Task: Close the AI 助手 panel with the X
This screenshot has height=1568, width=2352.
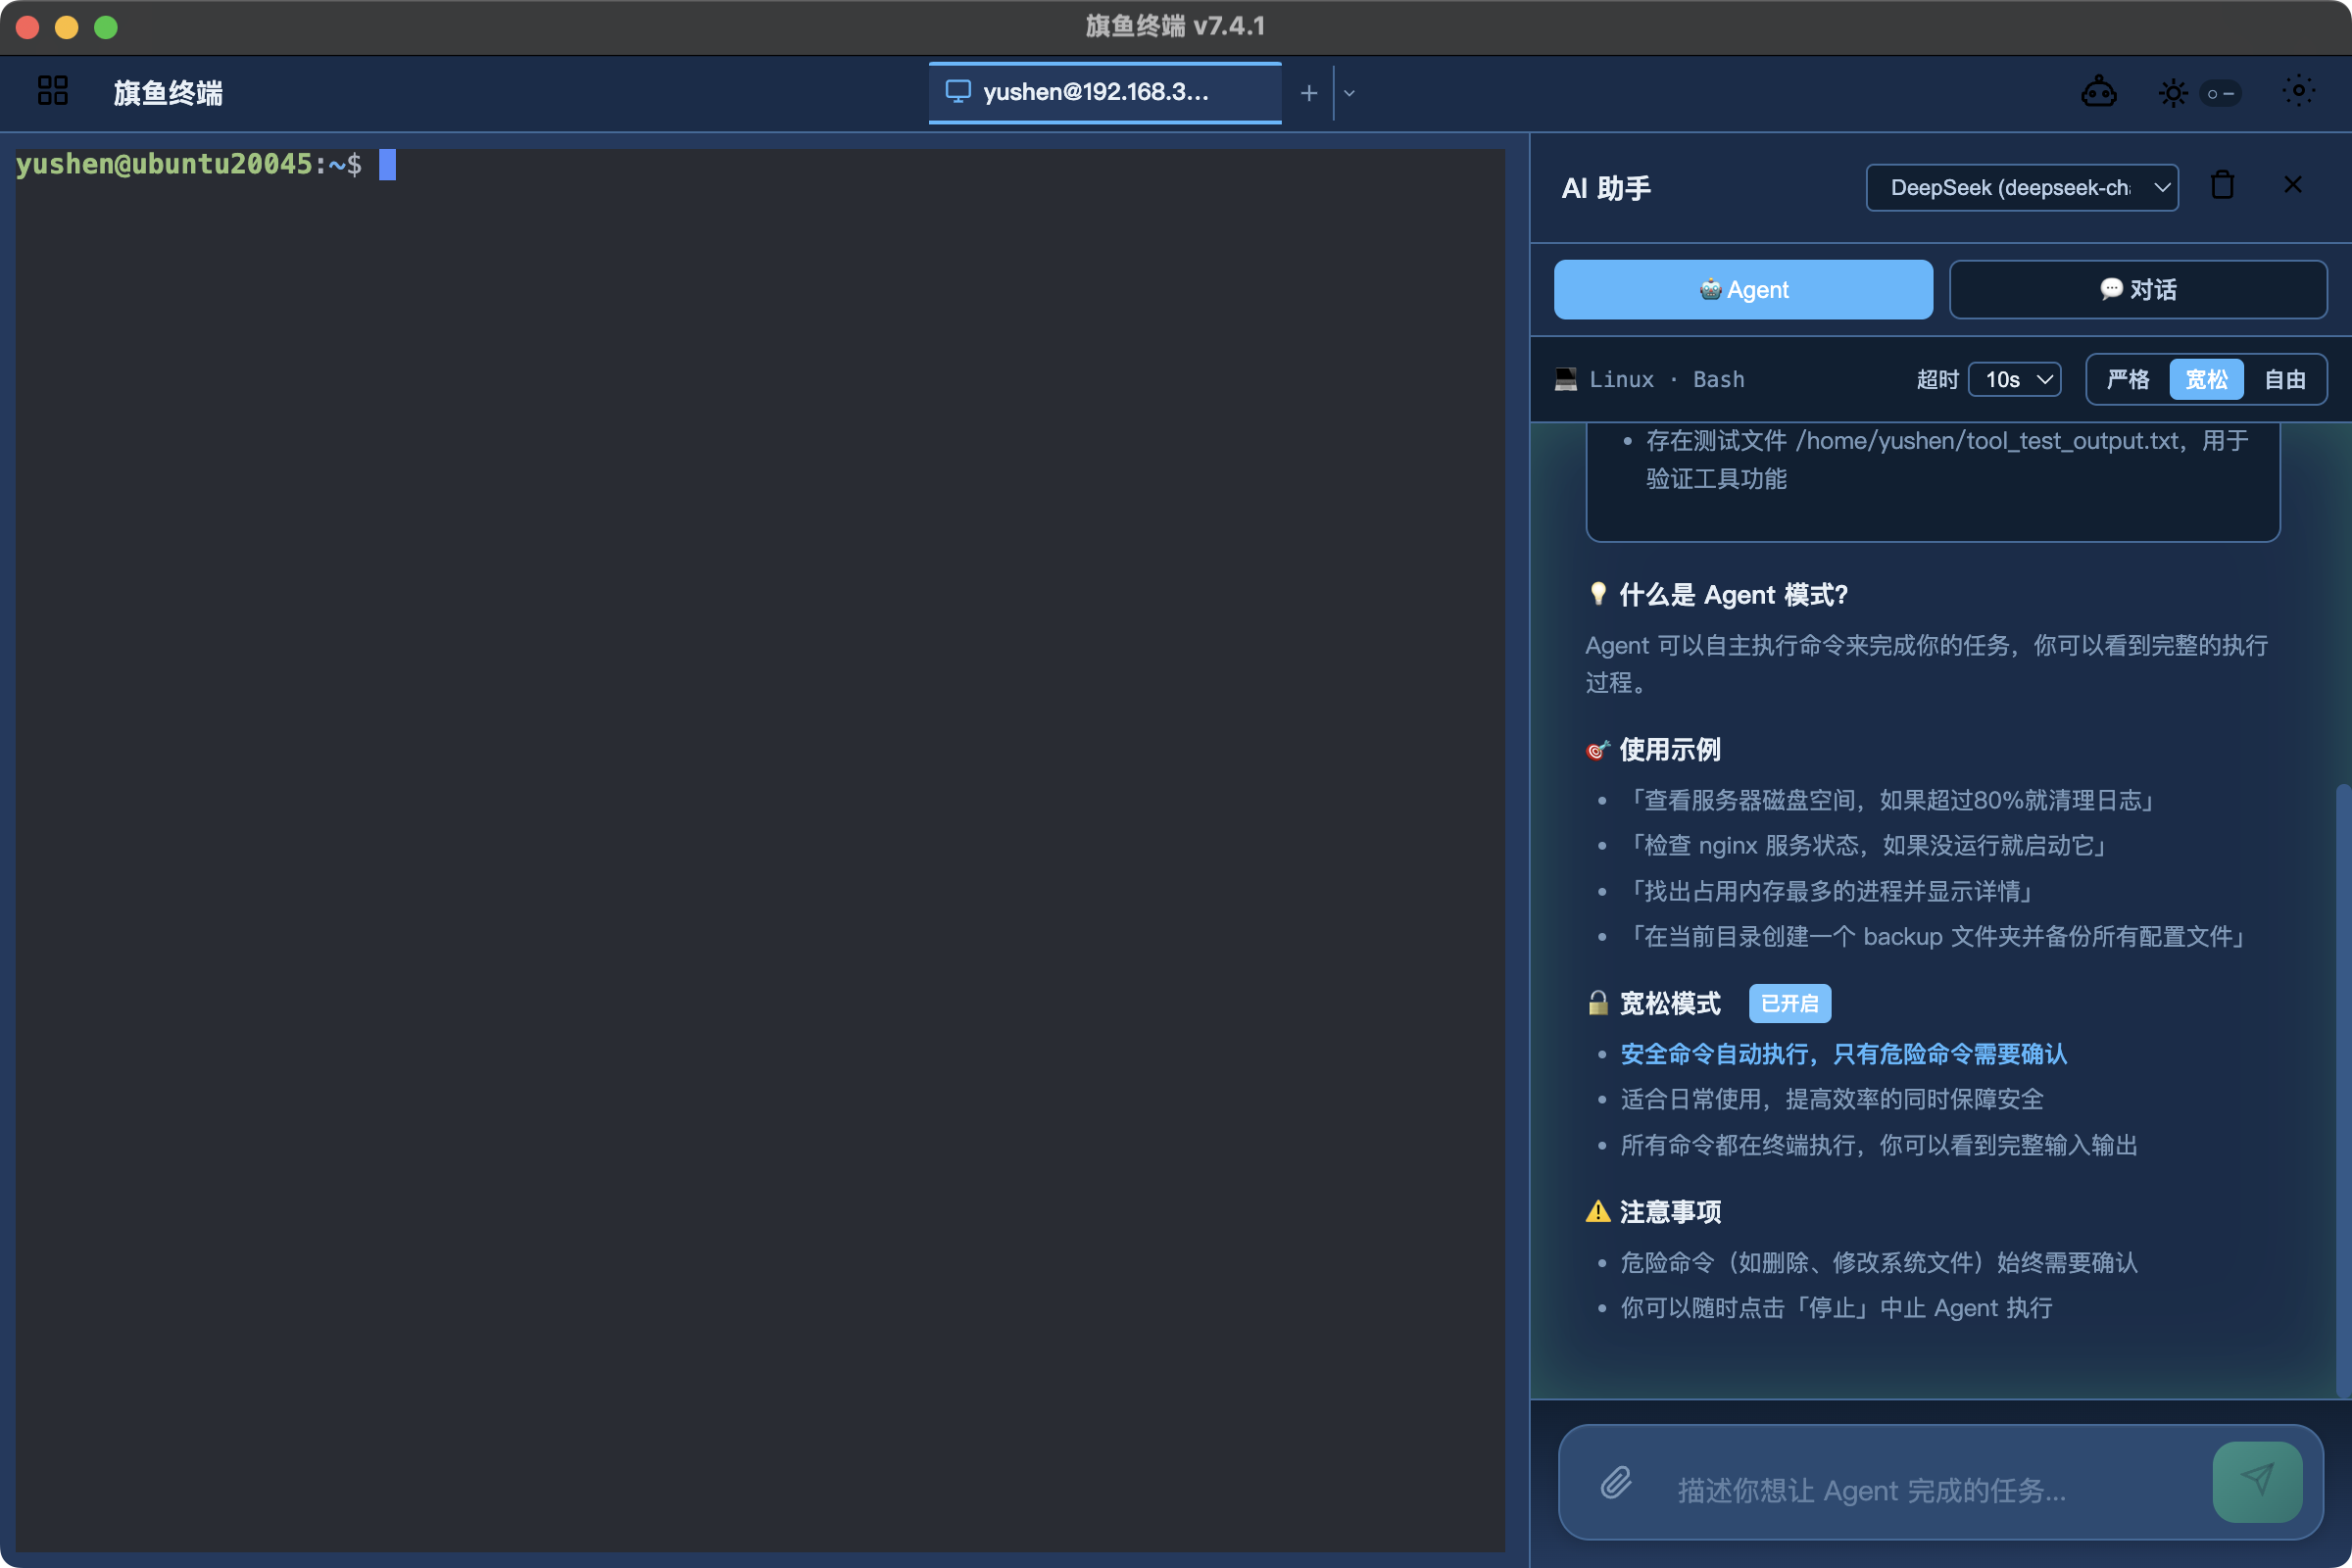Action: [2292, 184]
